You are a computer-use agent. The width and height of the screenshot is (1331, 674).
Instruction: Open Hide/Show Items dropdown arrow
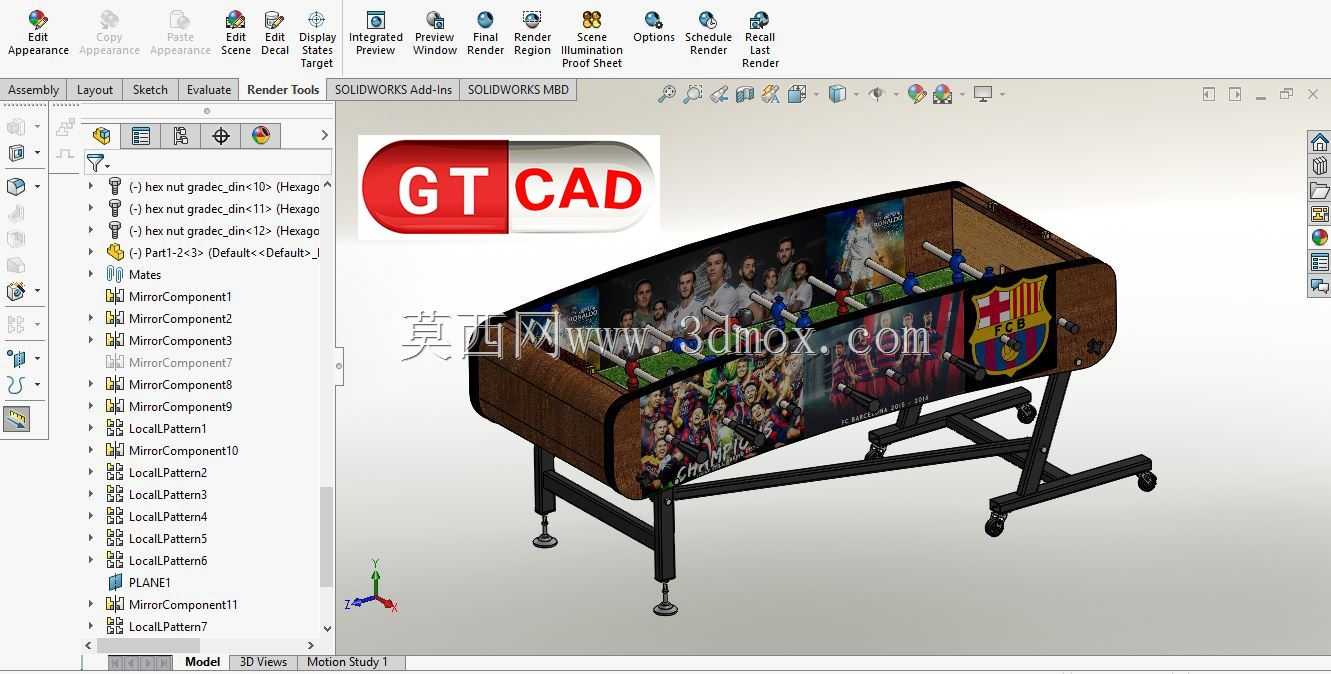click(x=896, y=95)
